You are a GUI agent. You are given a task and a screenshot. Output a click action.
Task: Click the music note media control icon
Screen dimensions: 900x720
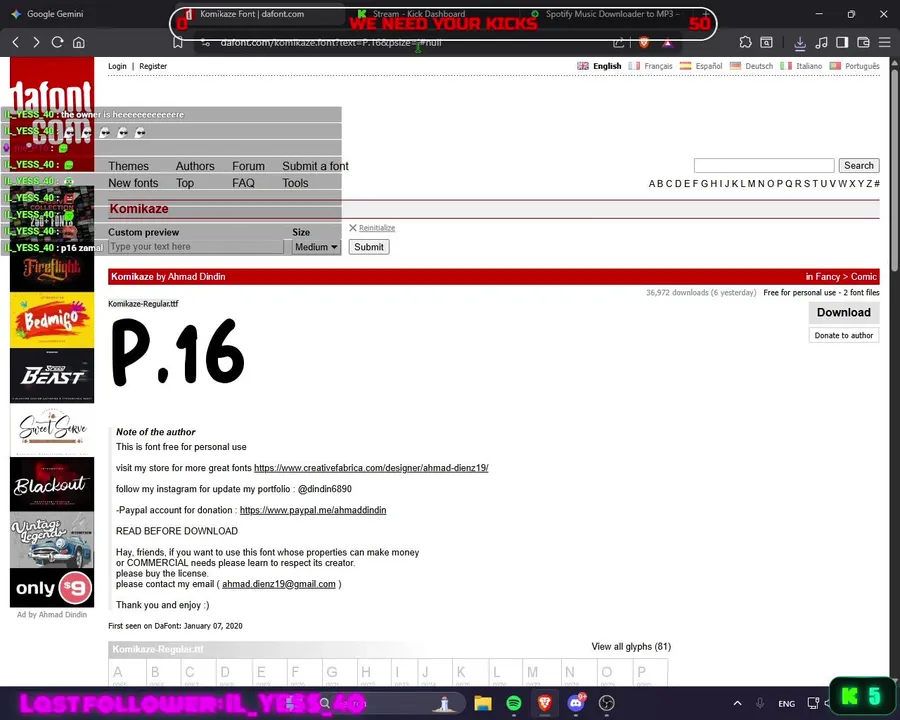pyautogui.click(x=821, y=42)
